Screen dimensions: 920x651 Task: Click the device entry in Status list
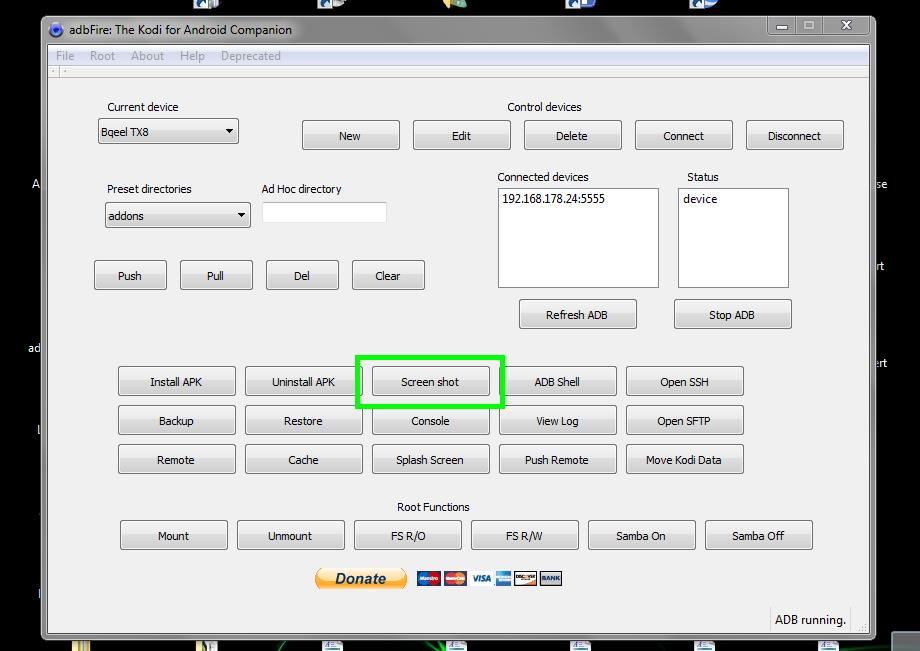700,199
